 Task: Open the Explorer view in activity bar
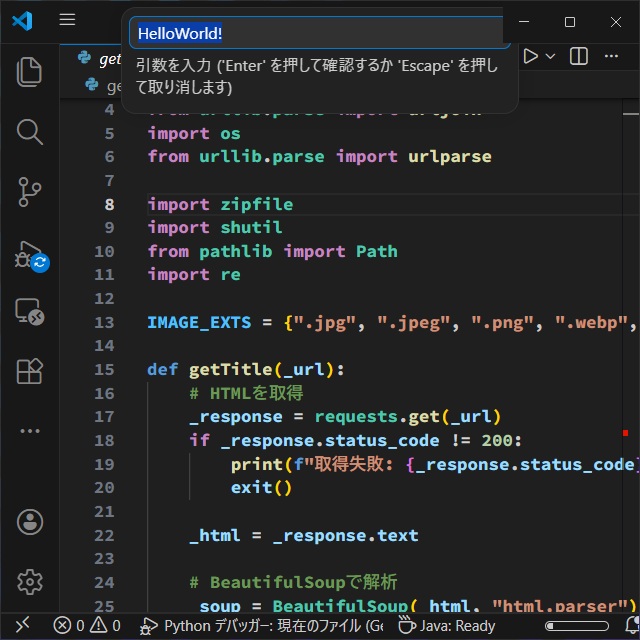[30, 72]
